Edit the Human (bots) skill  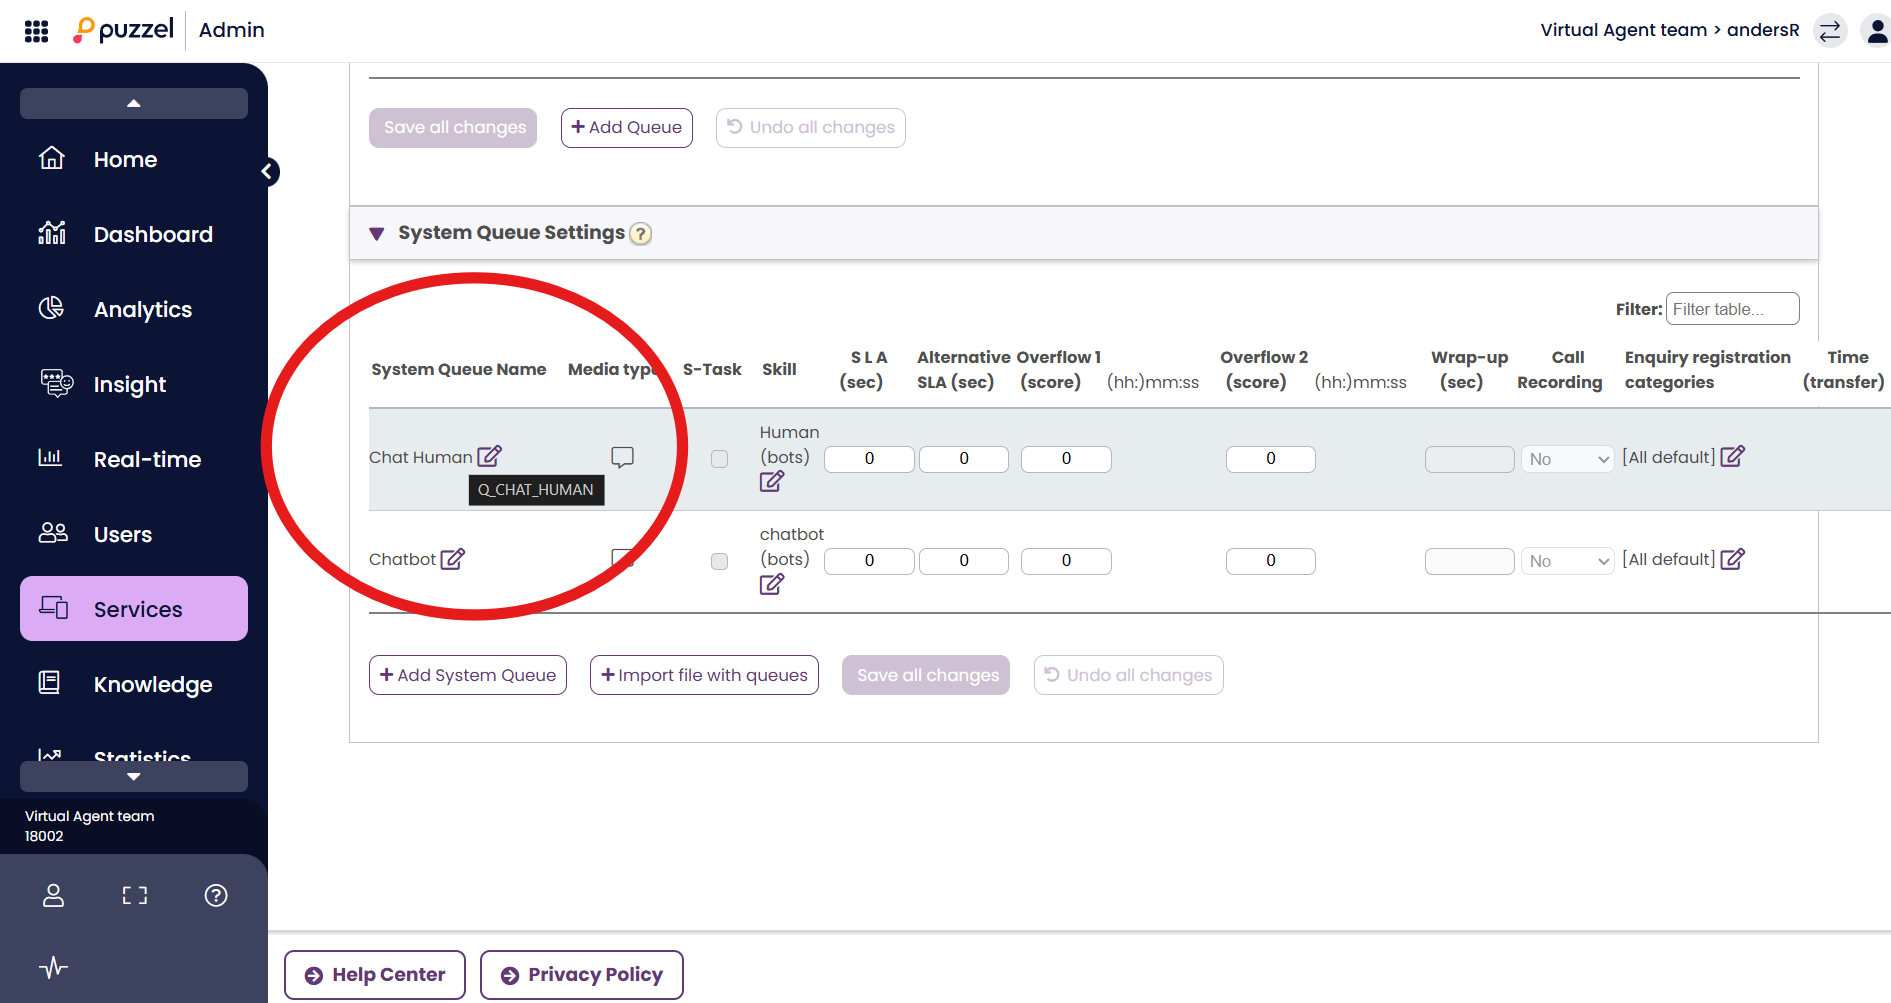(x=771, y=482)
